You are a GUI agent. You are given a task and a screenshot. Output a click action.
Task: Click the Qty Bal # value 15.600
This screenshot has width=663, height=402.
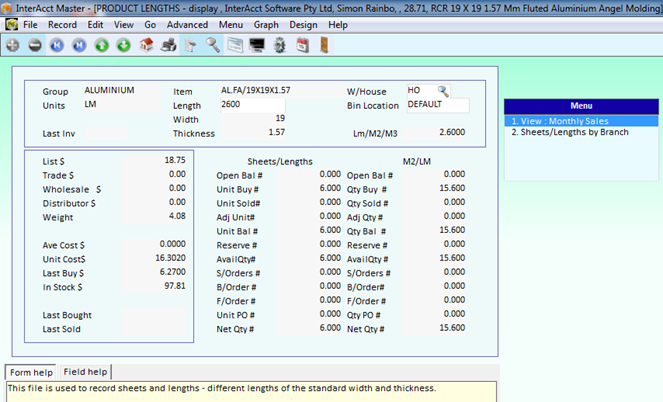tap(452, 230)
